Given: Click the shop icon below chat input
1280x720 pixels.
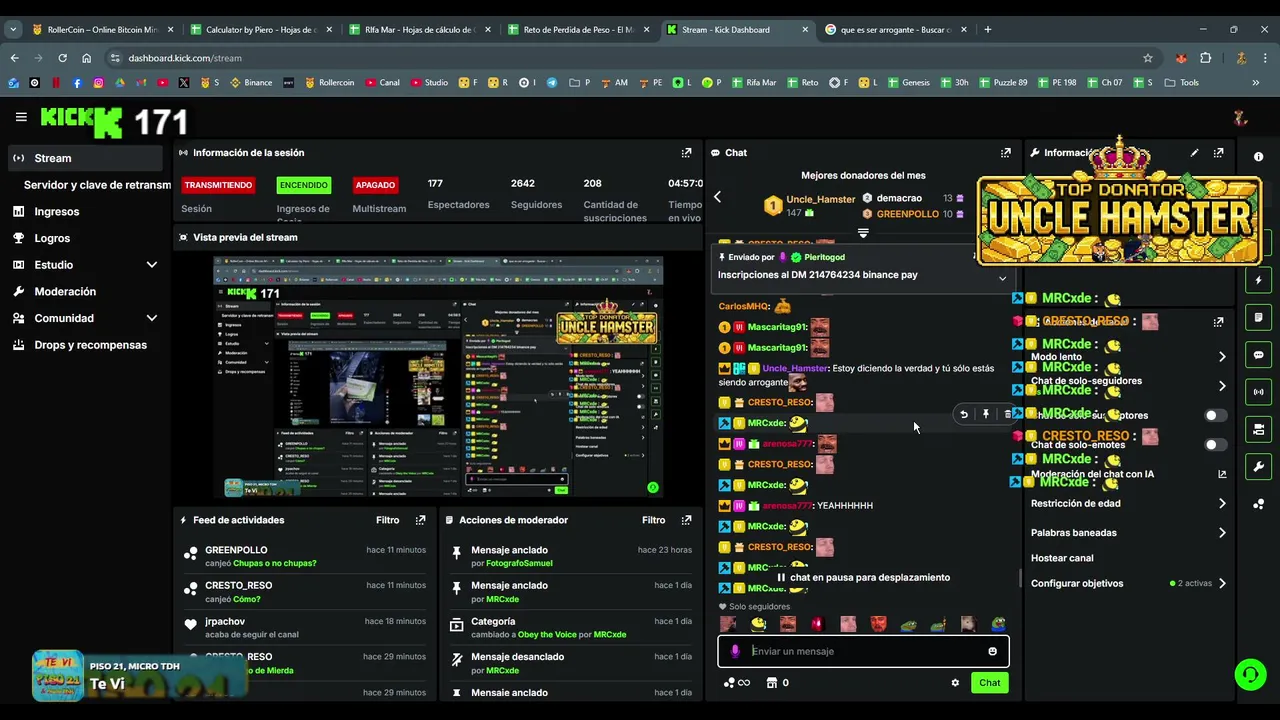Looking at the screenshot, I should point(771,683).
